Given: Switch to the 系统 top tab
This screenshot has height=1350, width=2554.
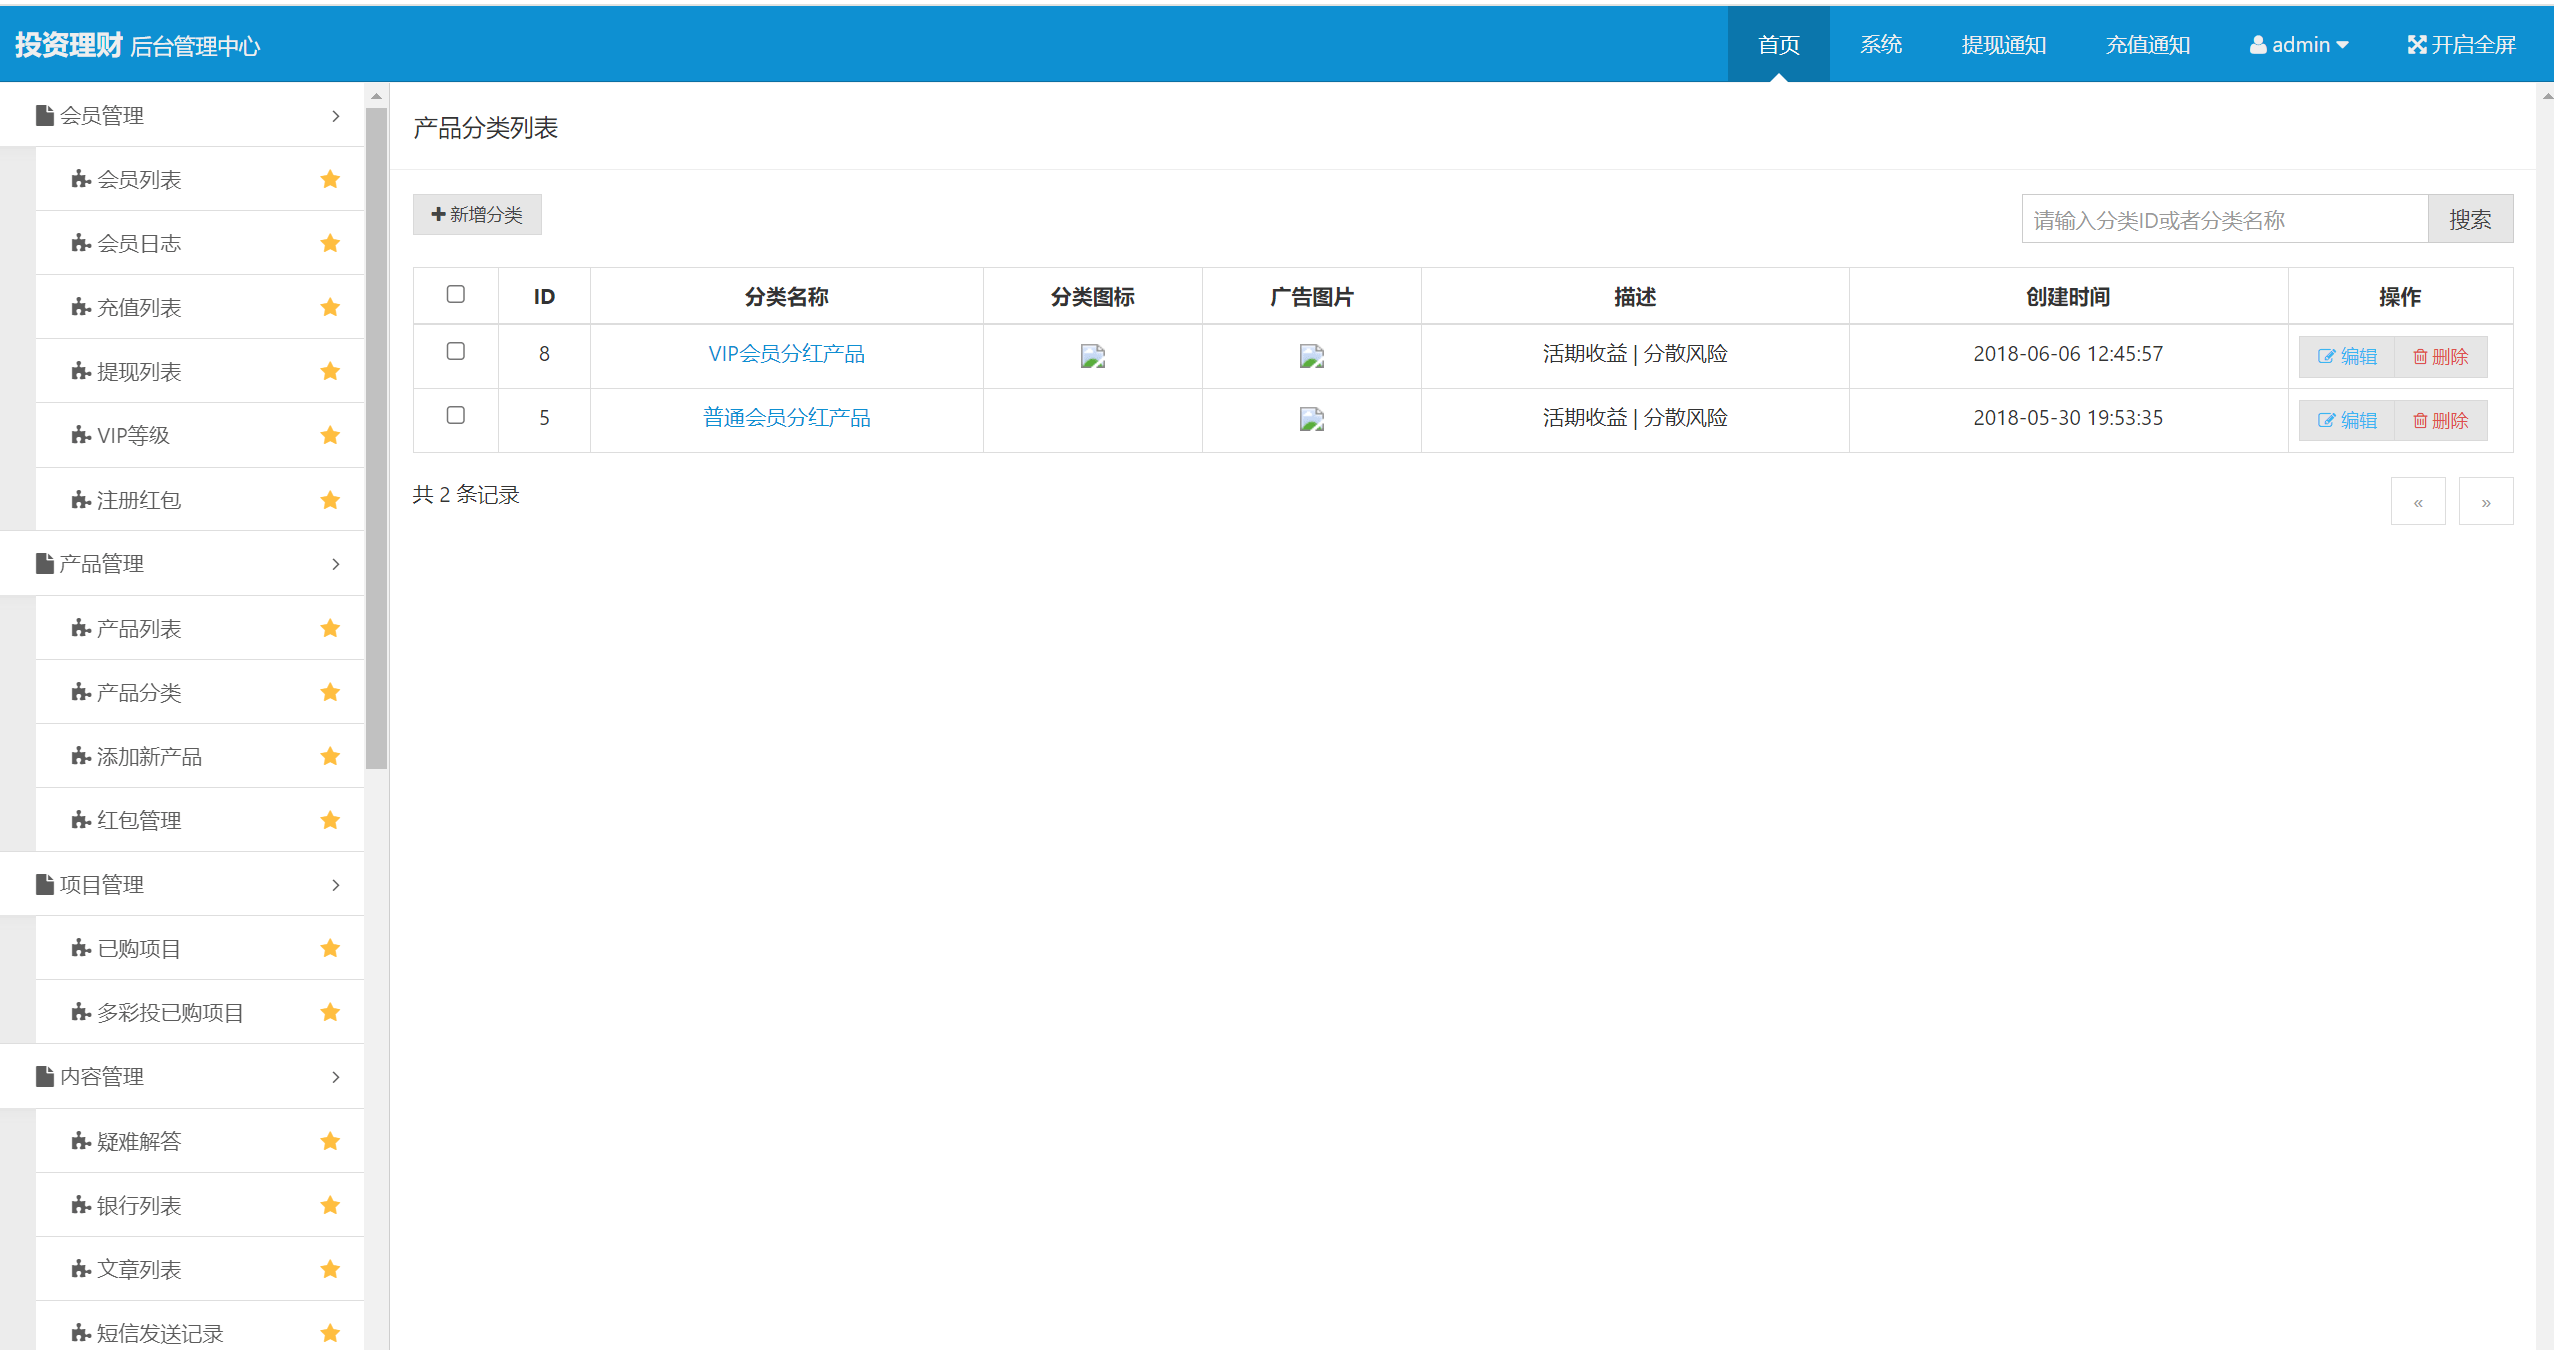Looking at the screenshot, I should 1880,44.
